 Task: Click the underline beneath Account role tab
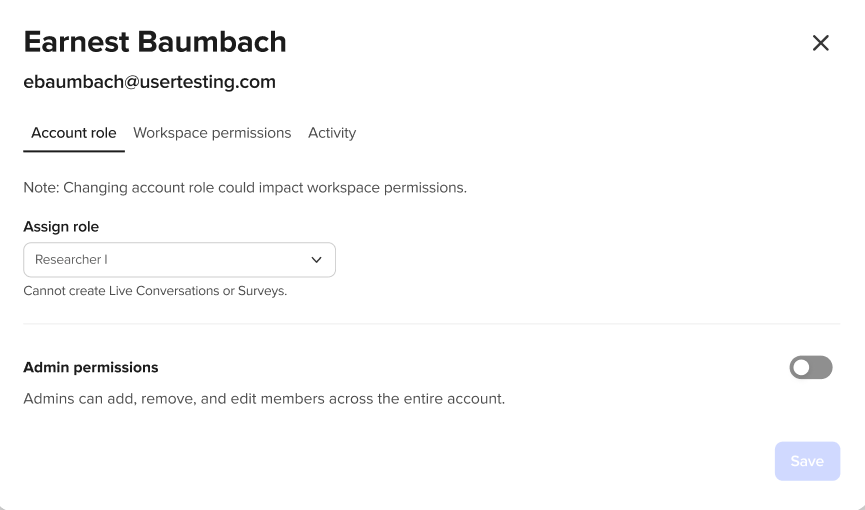point(74,151)
